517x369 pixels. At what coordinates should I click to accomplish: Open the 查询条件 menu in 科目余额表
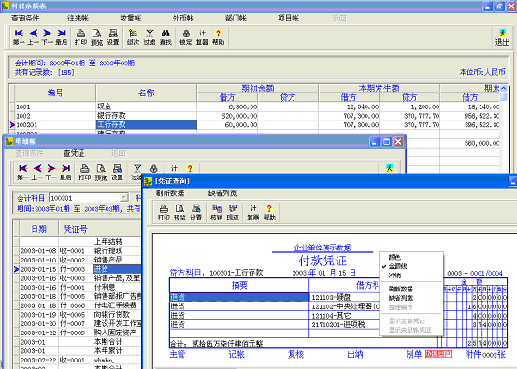coord(25,18)
